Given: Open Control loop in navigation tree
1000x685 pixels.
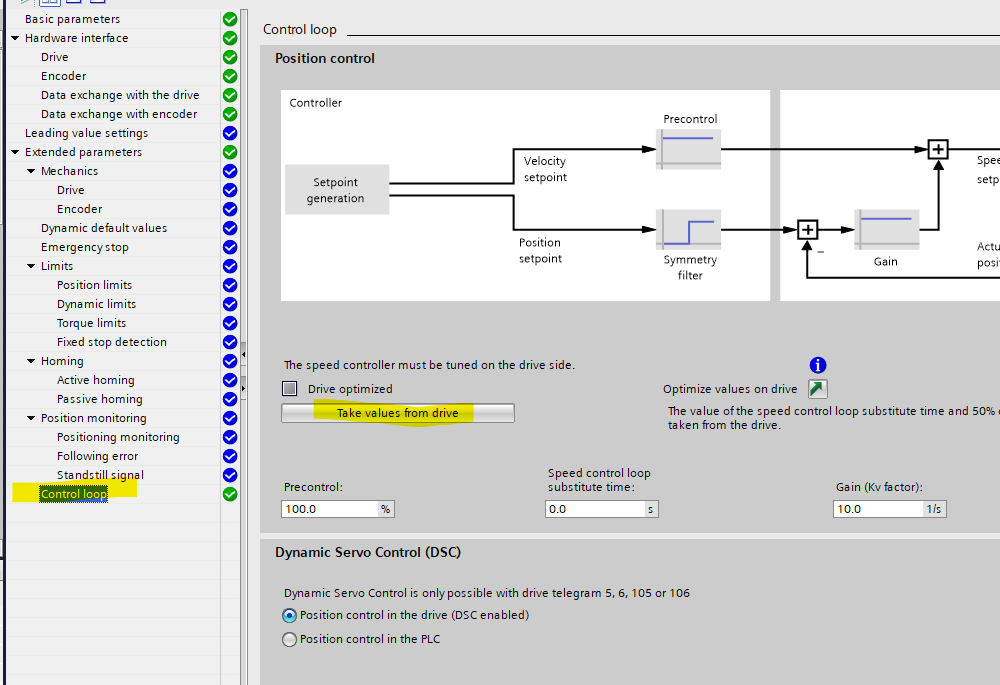Looking at the screenshot, I should (74, 494).
